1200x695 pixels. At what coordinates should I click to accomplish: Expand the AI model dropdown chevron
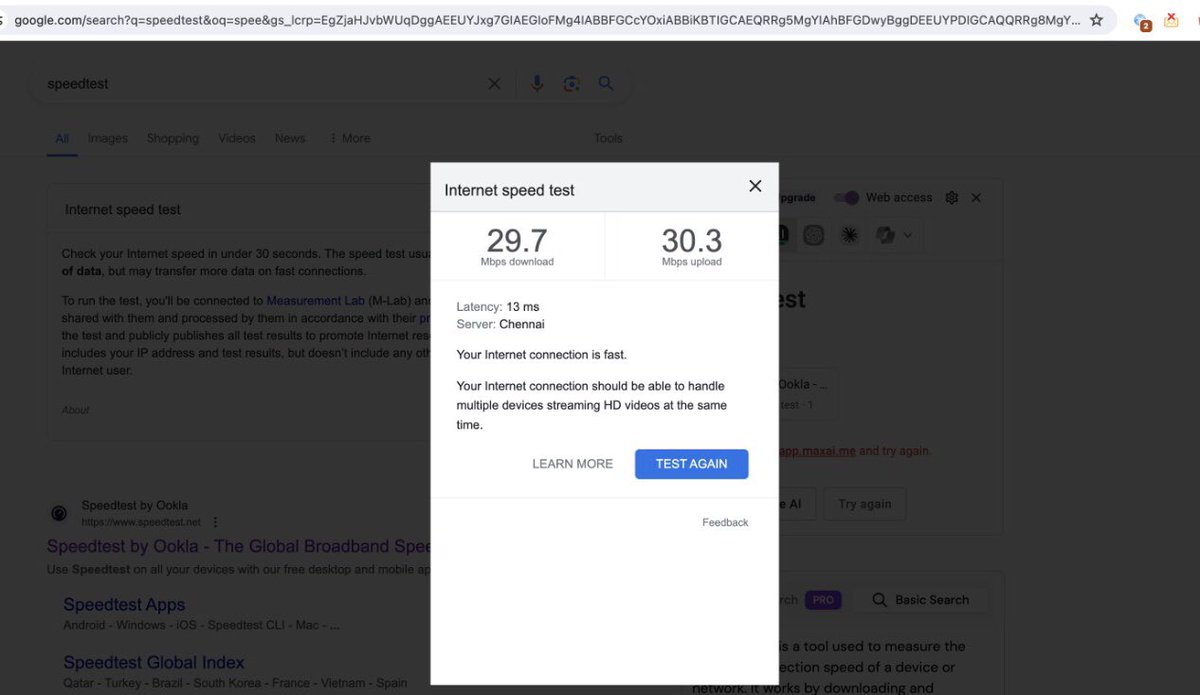(x=907, y=236)
